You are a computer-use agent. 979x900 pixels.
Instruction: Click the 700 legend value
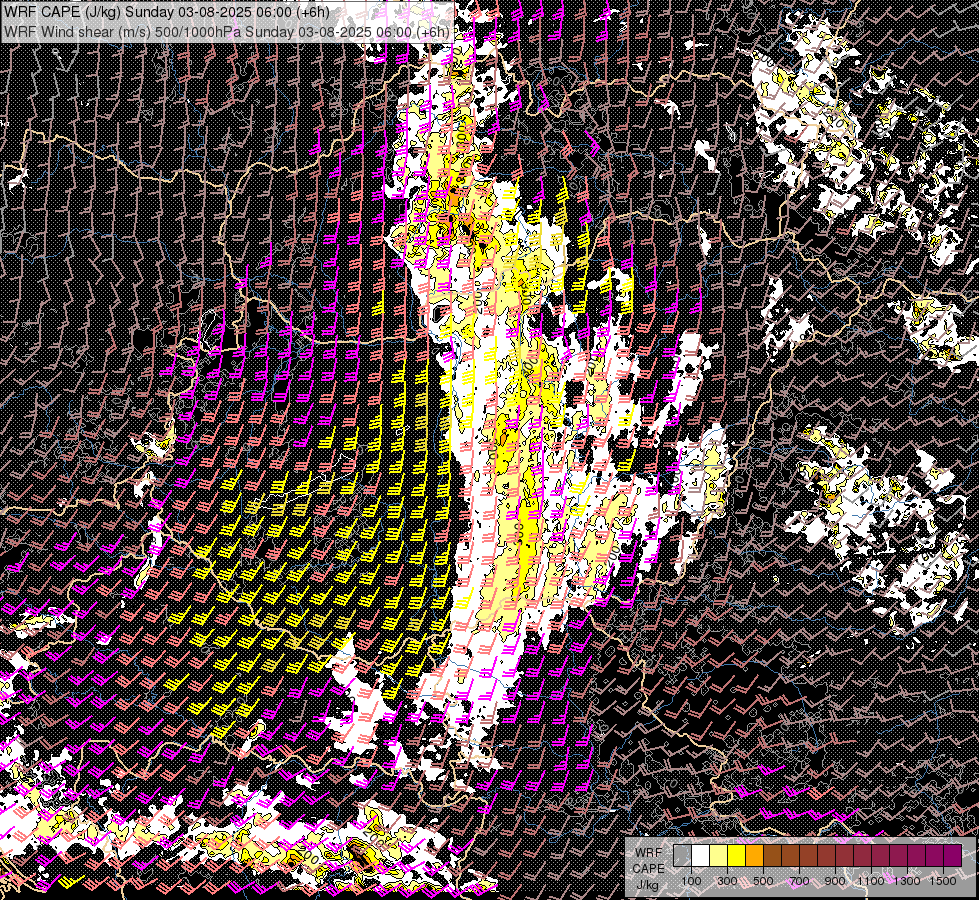point(799,881)
